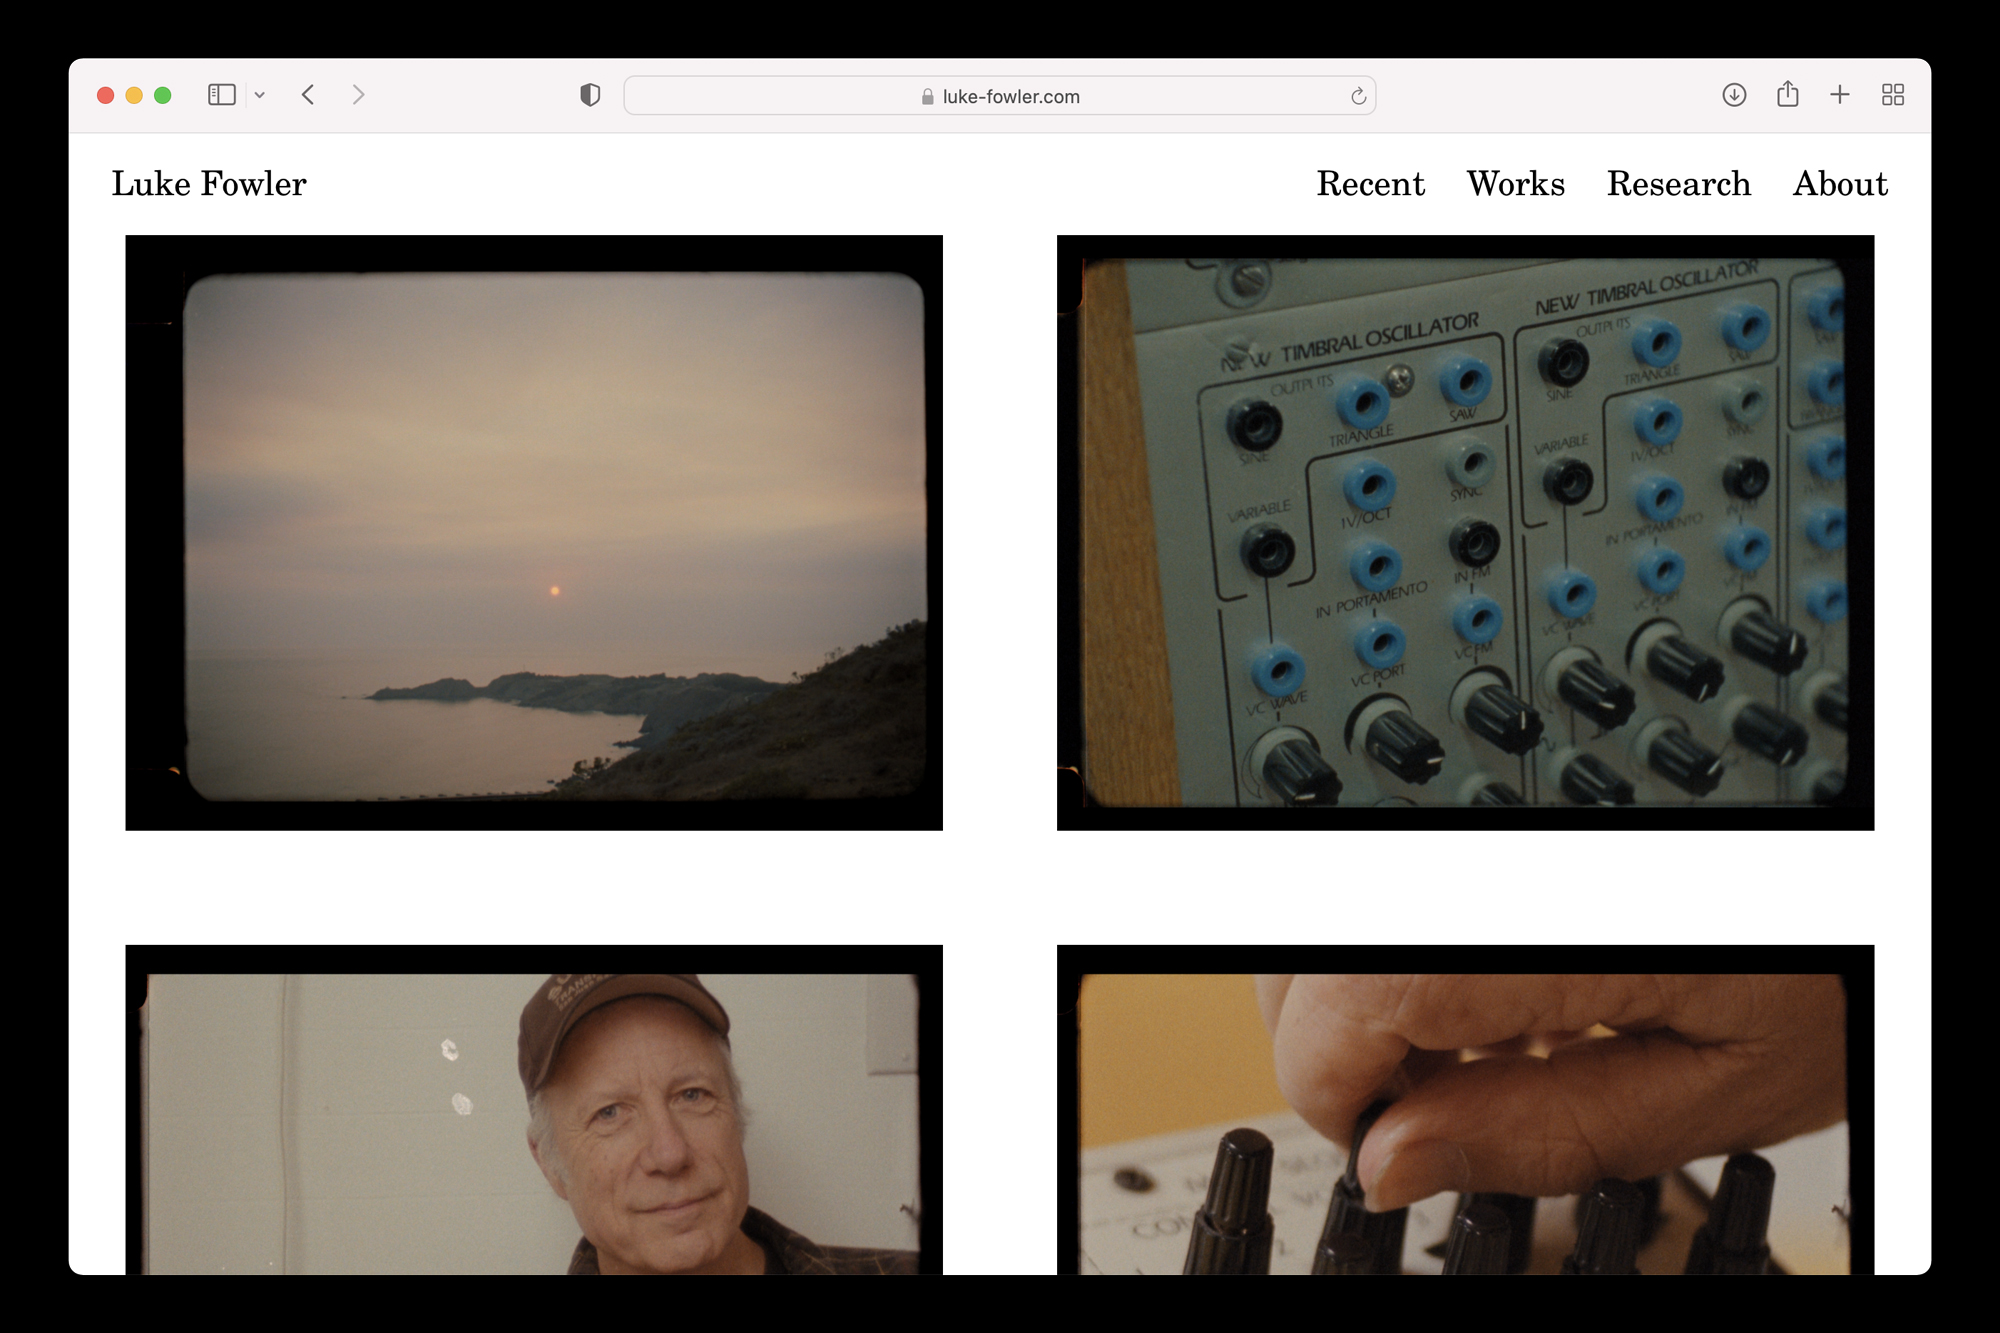Show the tab overview grid
Viewport: 2000px width, 1333px height.
1892,95
